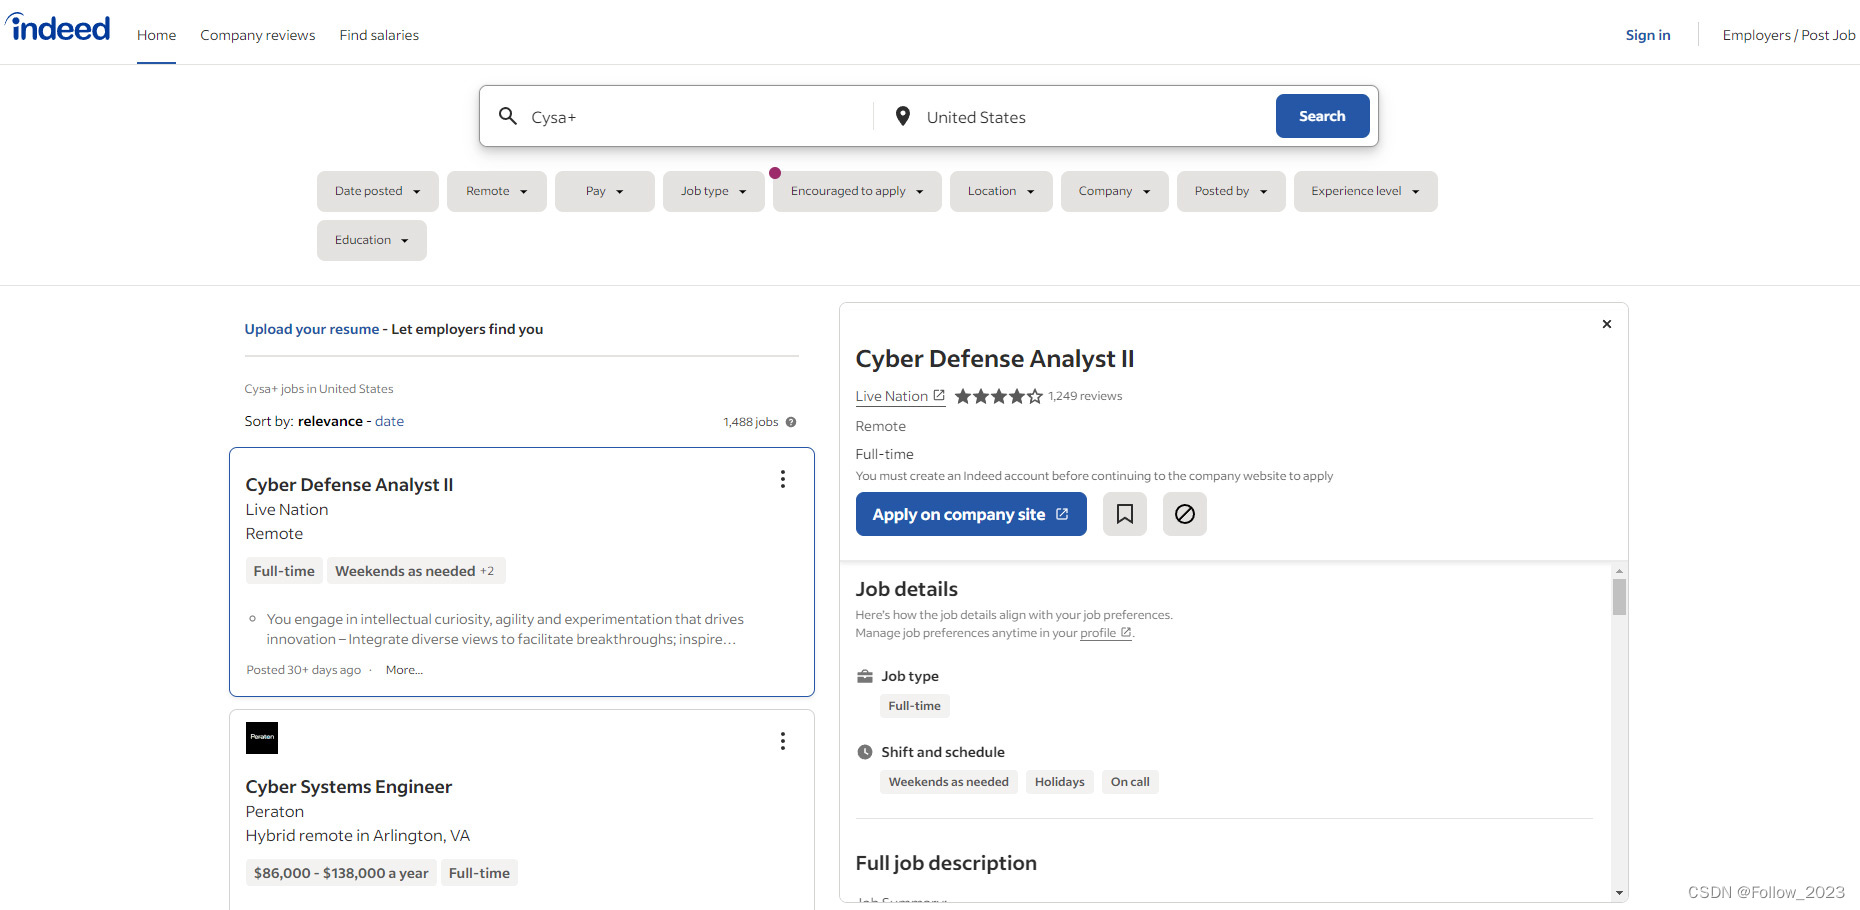
Task: Click the search magnifier icon
Action: tap(508, 116)
